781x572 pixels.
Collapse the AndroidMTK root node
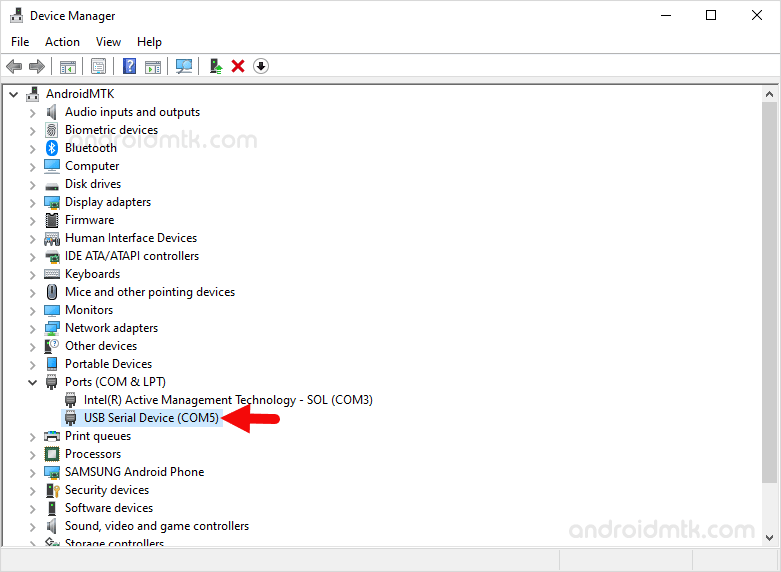coord(14,94)
